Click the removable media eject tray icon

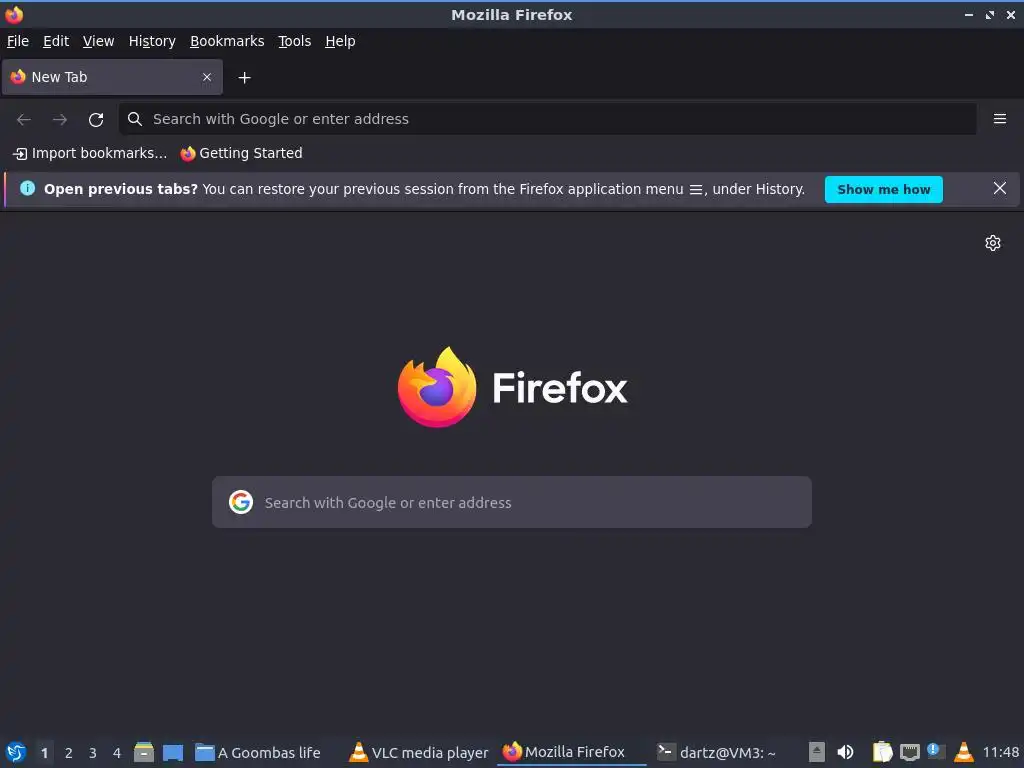816,752
